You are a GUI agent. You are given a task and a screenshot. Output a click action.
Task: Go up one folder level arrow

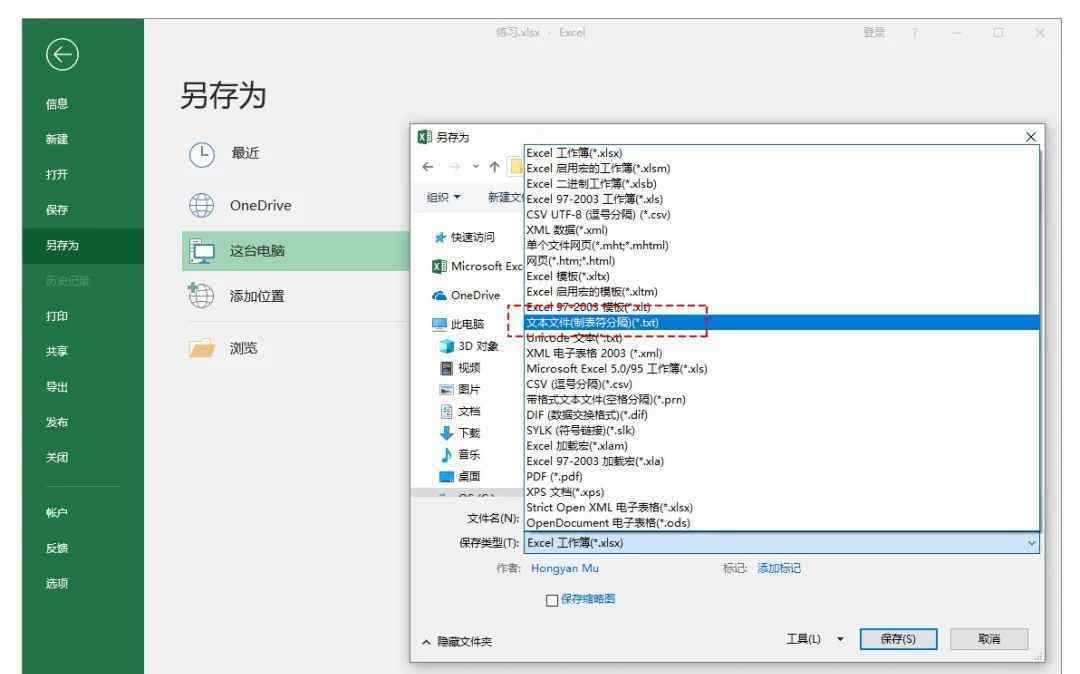pos(494,167)
